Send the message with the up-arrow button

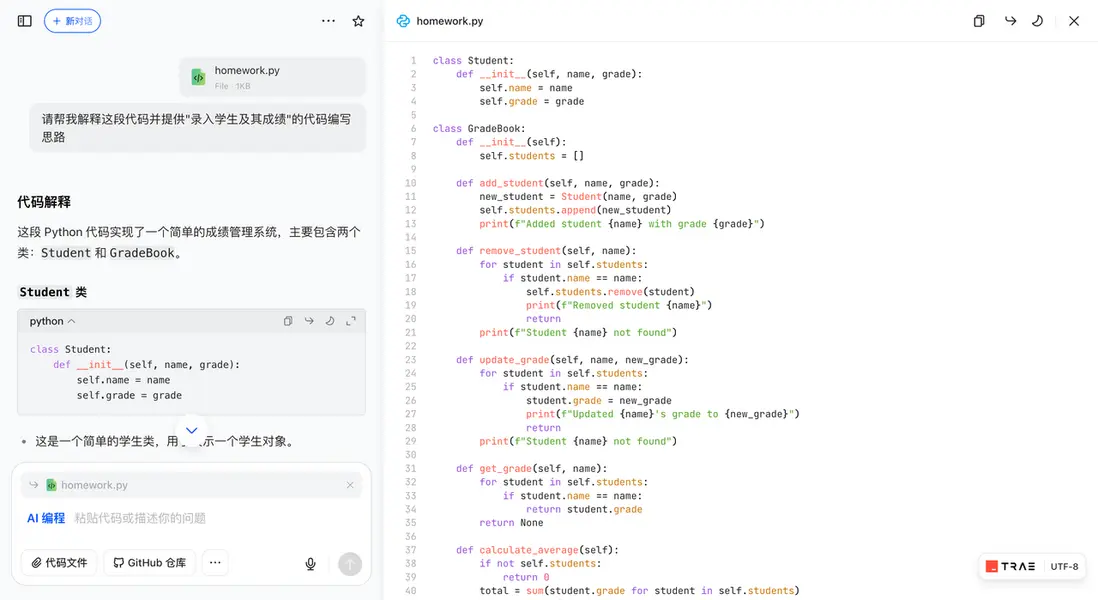point(350,564)
